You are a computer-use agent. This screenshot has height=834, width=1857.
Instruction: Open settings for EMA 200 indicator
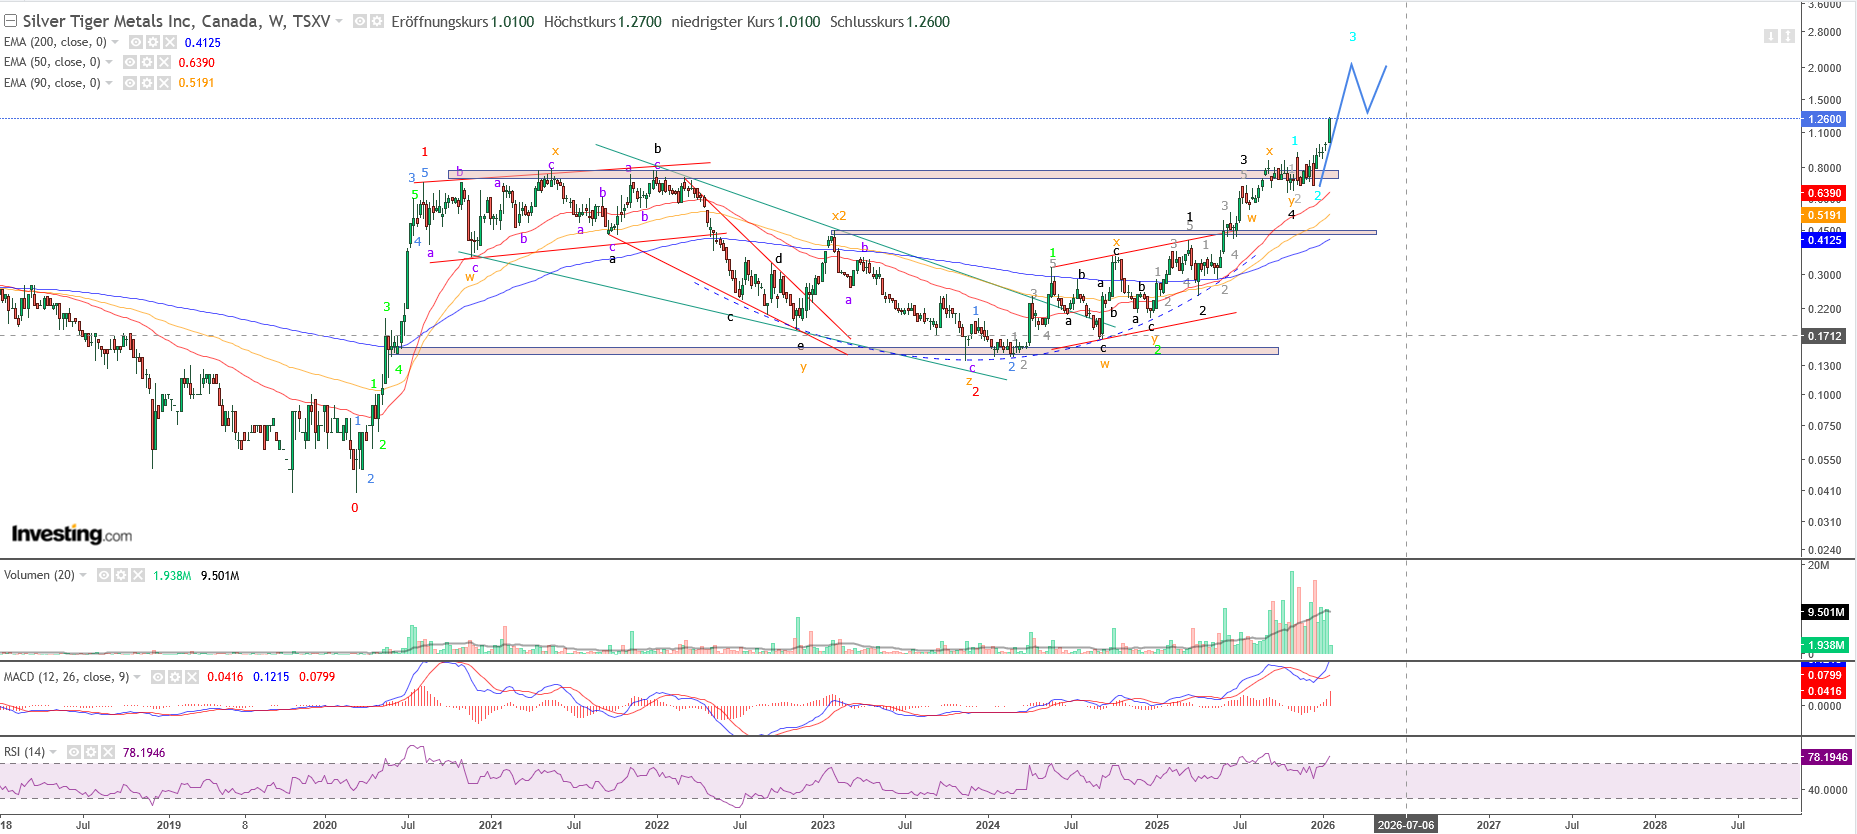153,42
